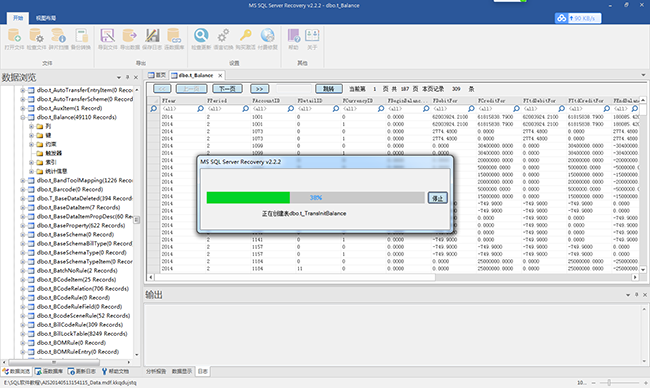Click the purple help book icon

293,36
